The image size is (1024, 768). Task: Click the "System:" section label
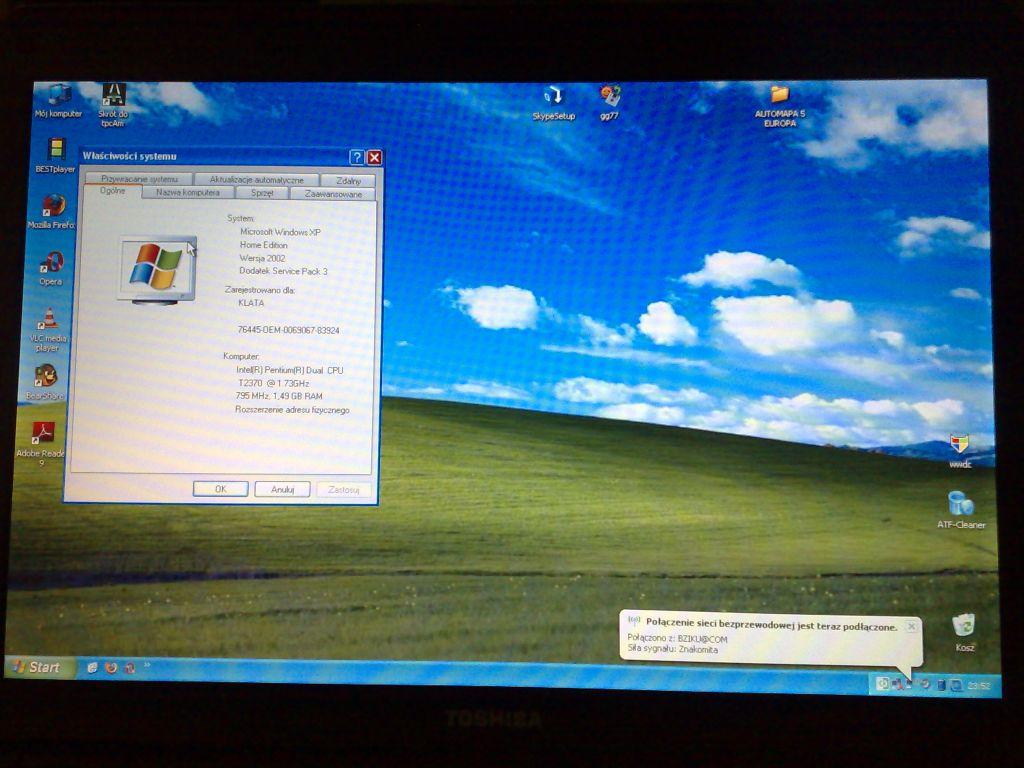(241, 218)
